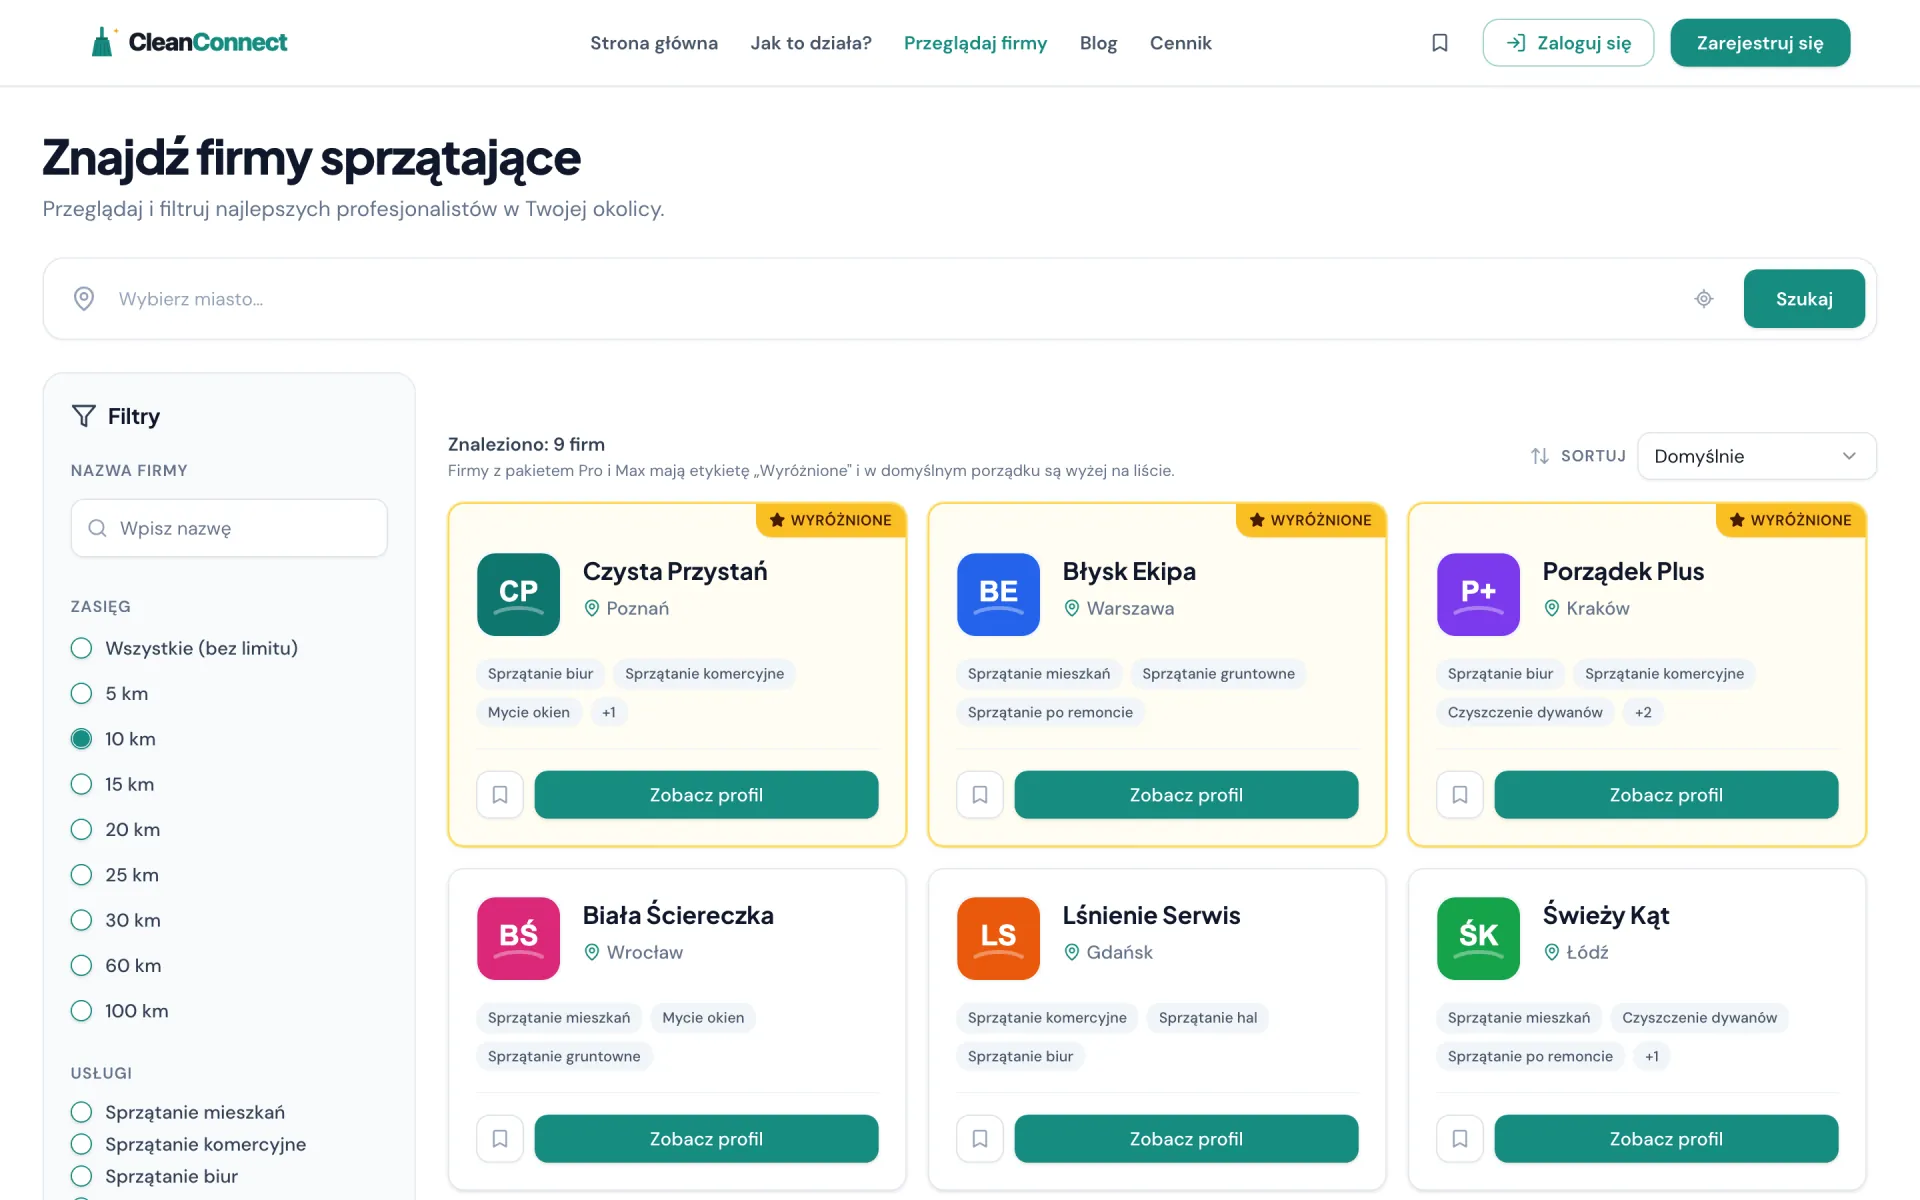Select the 25 km range option

[114, 875]
